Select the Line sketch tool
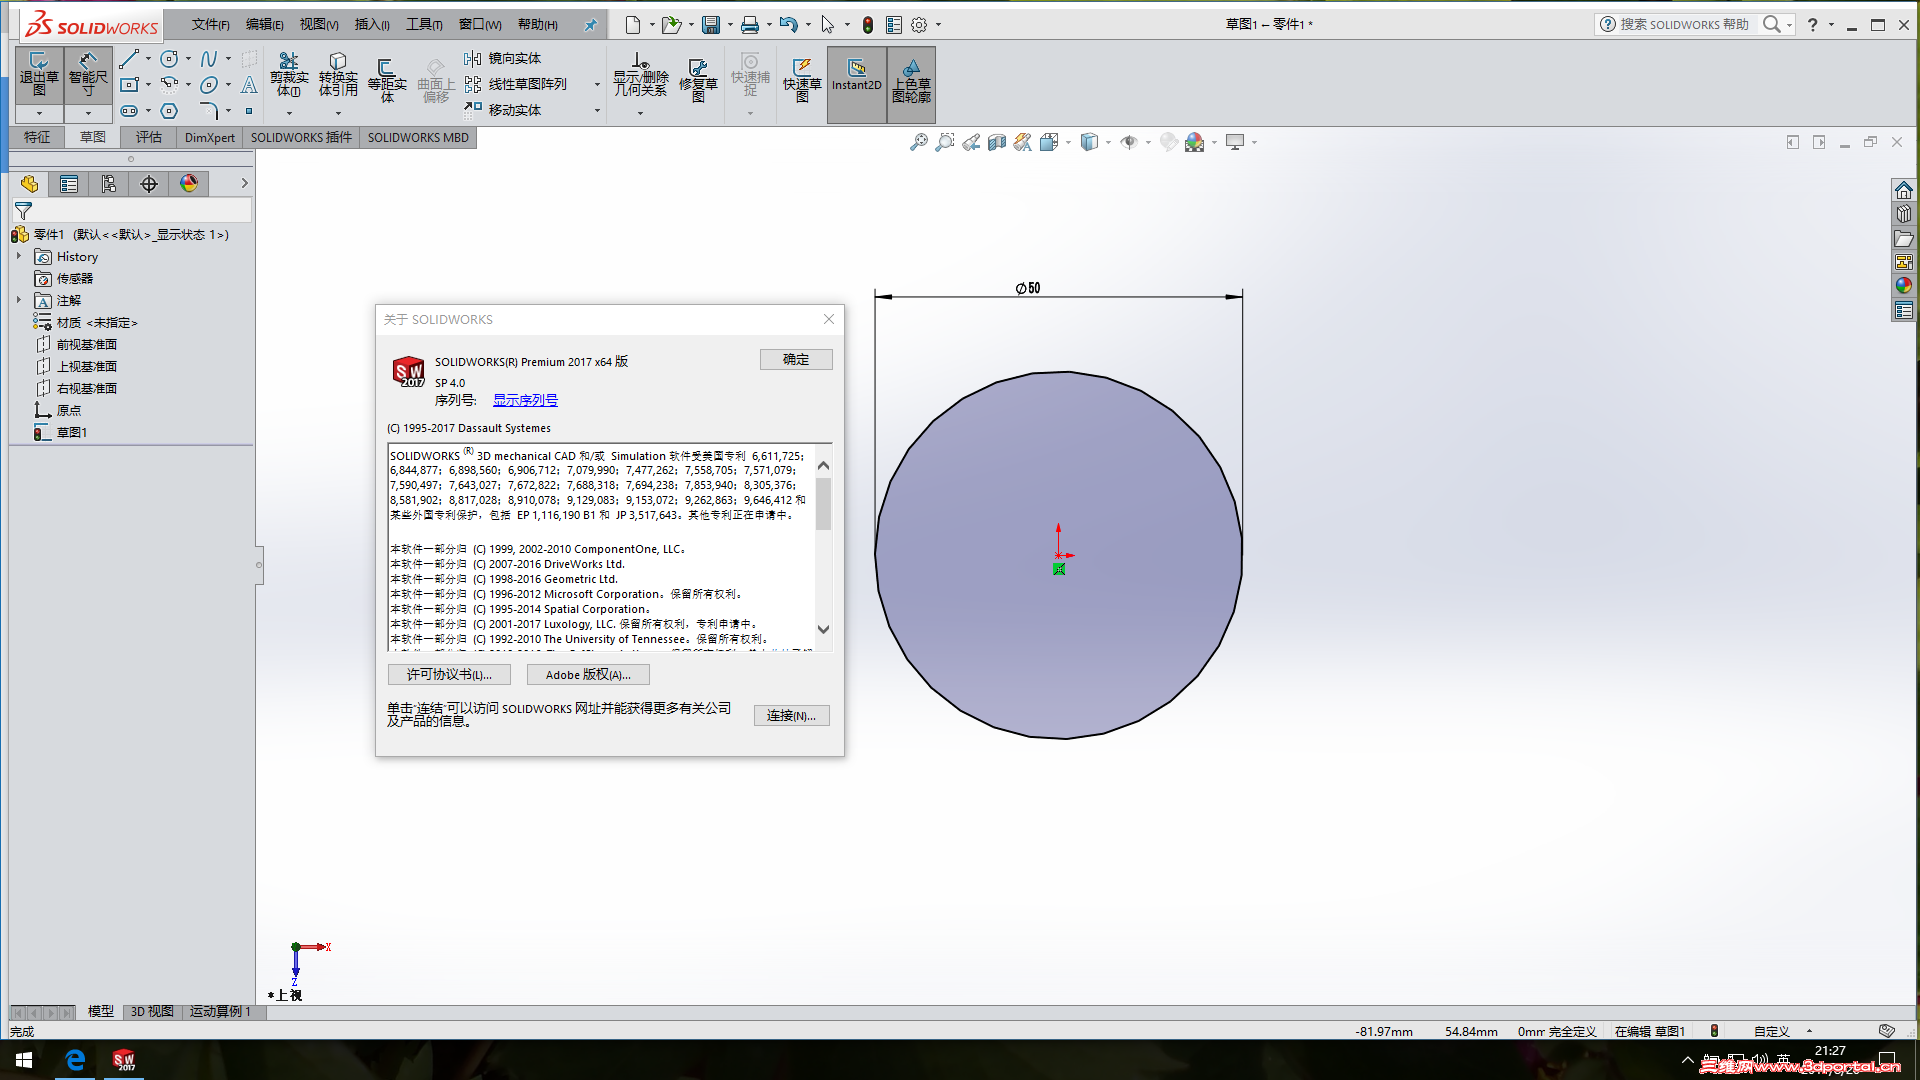This screenshot has width=1920, height=1080. pyautogui.click(x=129, y=59)
